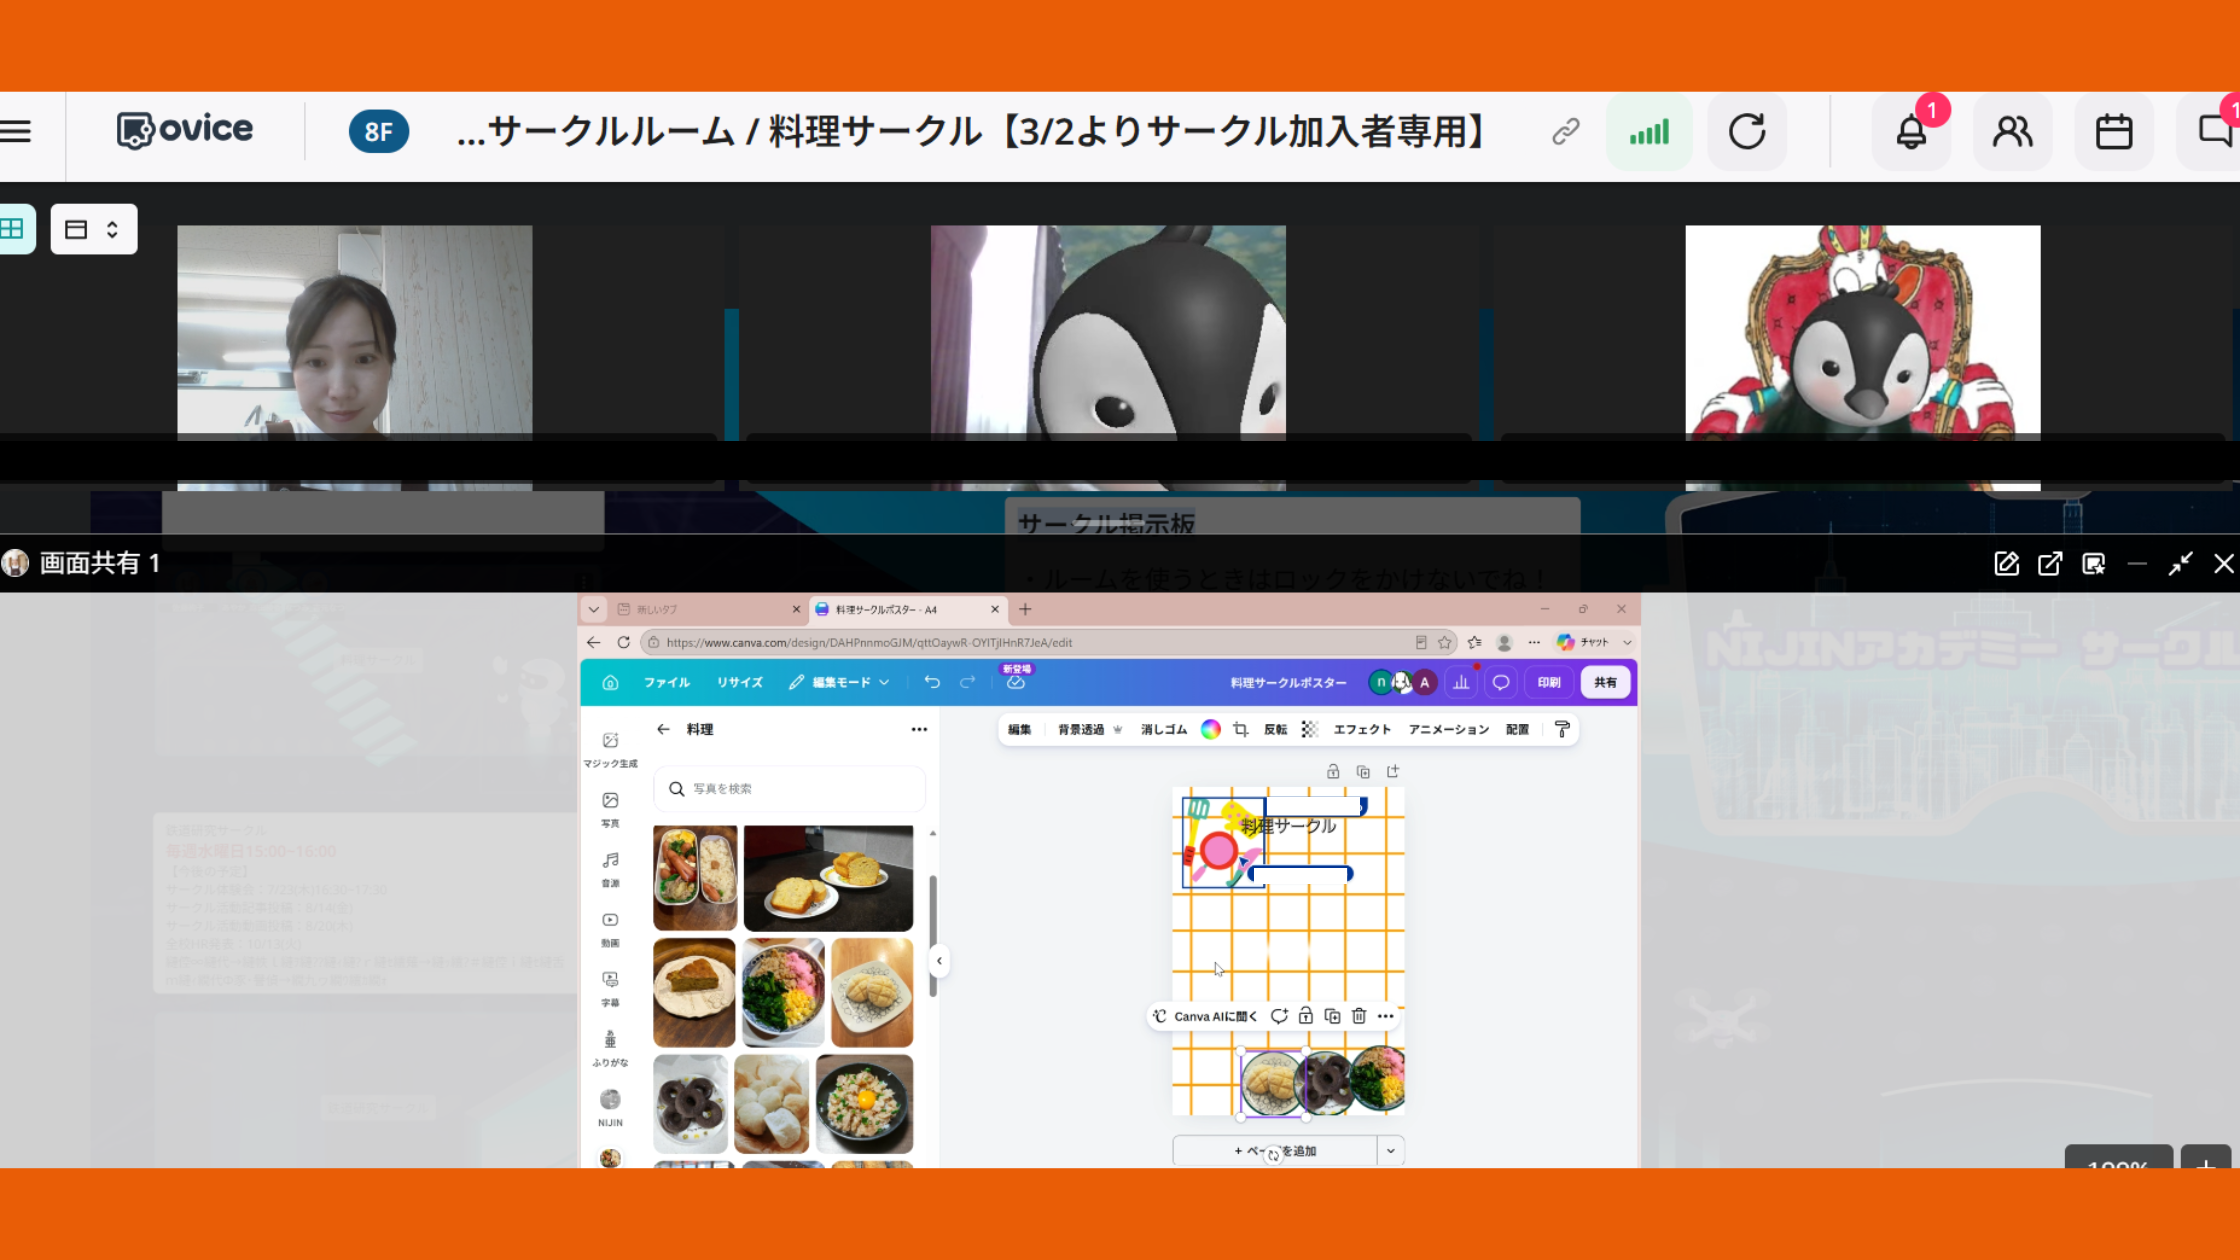Image resolution: width=2240 pixels, height=1260 pixels.
Task: Open the ファイル menu in Canva
Action: click(x=667, y=682)
